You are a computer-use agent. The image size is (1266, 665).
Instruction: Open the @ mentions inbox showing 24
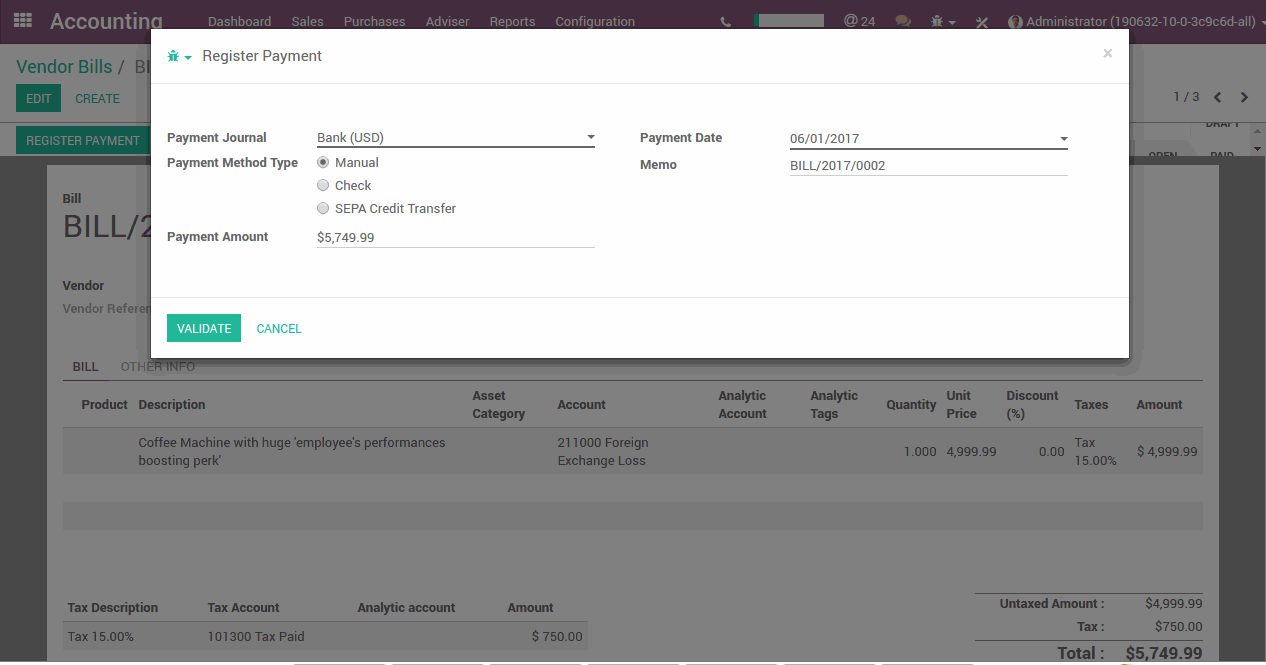click(858, 21)
